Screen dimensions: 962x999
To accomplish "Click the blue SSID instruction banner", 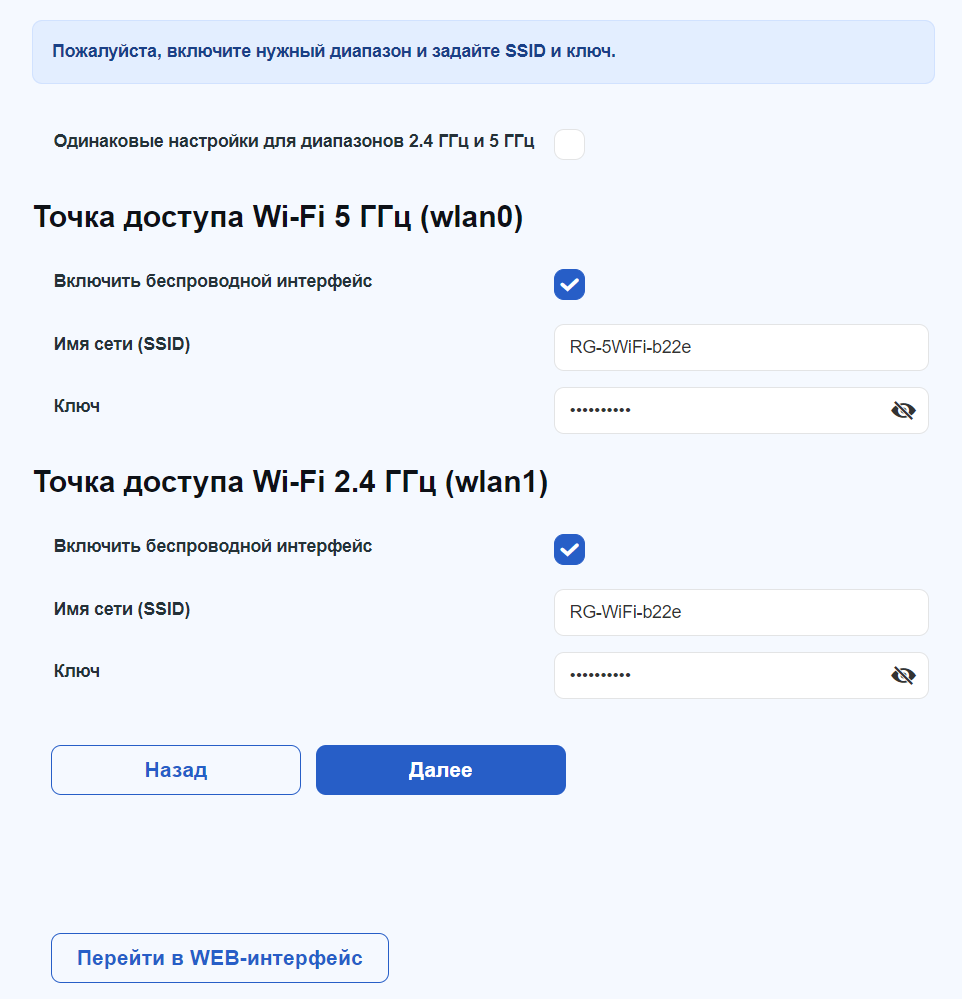I will (483, 51).
